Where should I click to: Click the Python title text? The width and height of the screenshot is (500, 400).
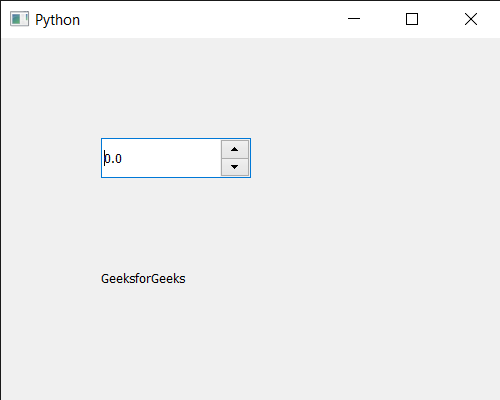57,20
